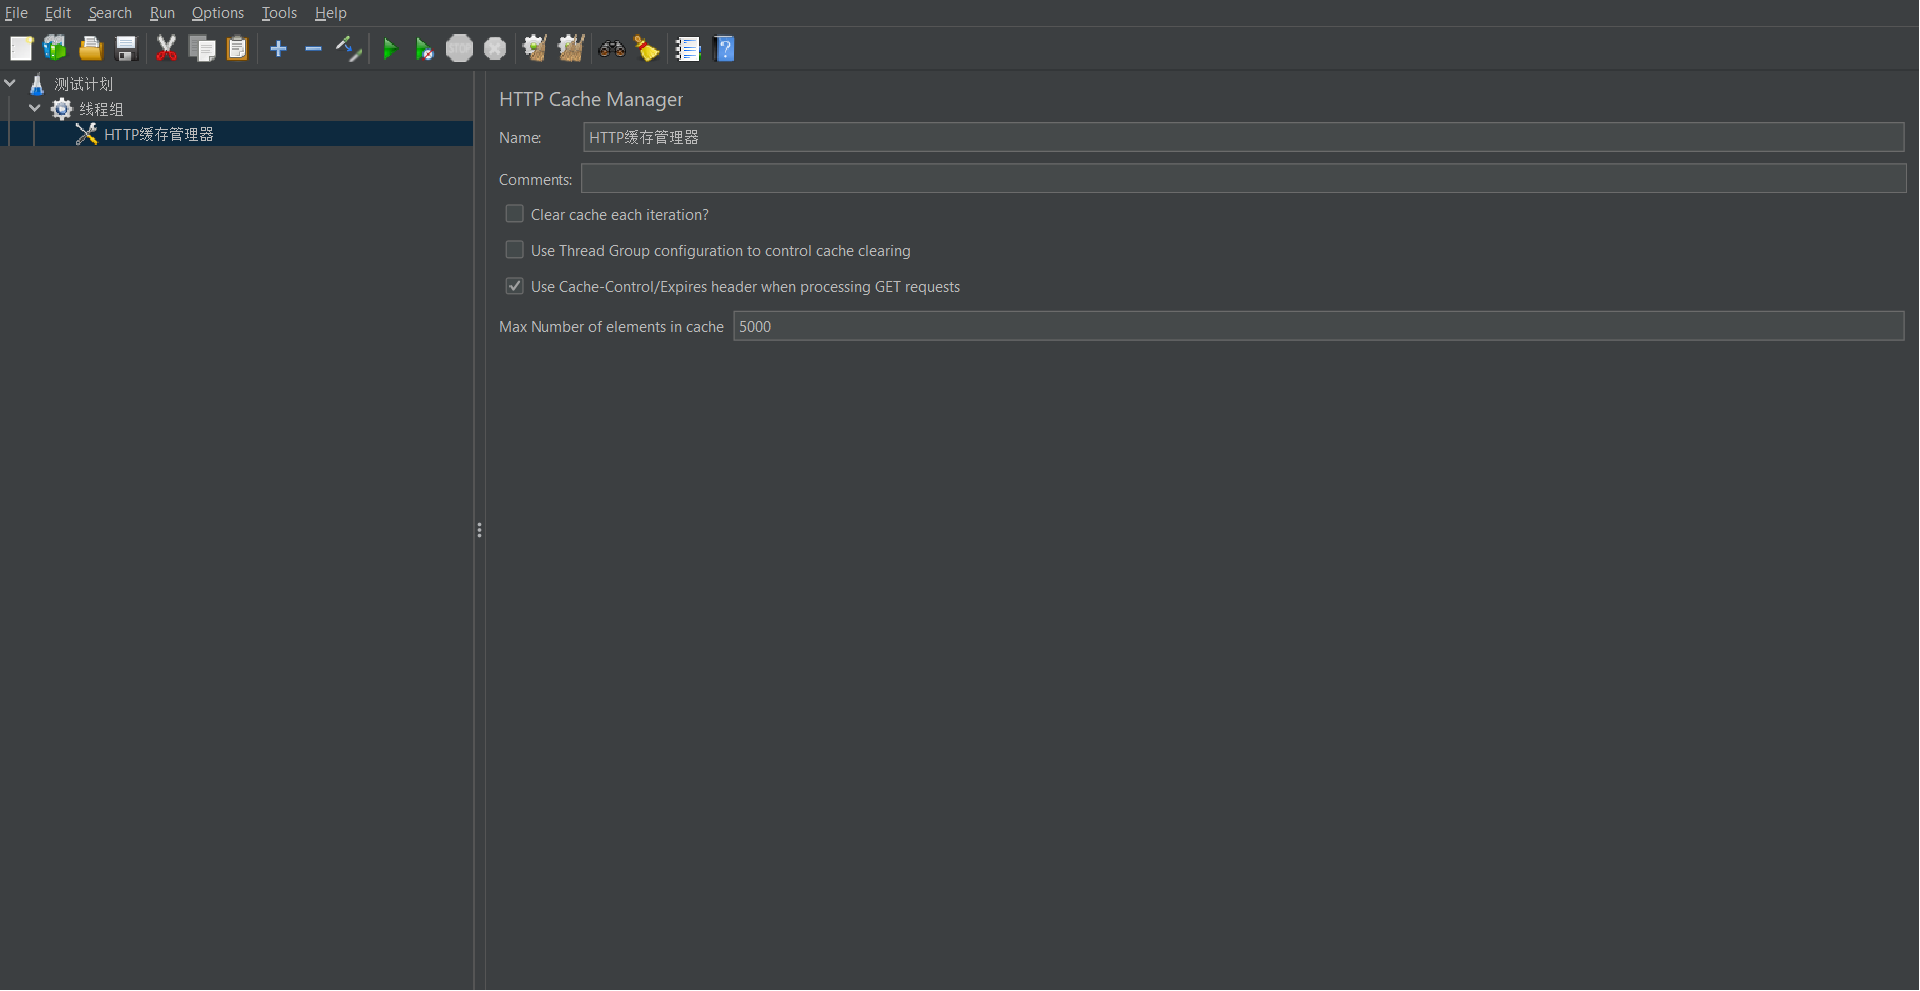Click Start no pauses icon
Image resolution: width=1920 pixels, height=991 pixels.
click(x=424, y=49)
